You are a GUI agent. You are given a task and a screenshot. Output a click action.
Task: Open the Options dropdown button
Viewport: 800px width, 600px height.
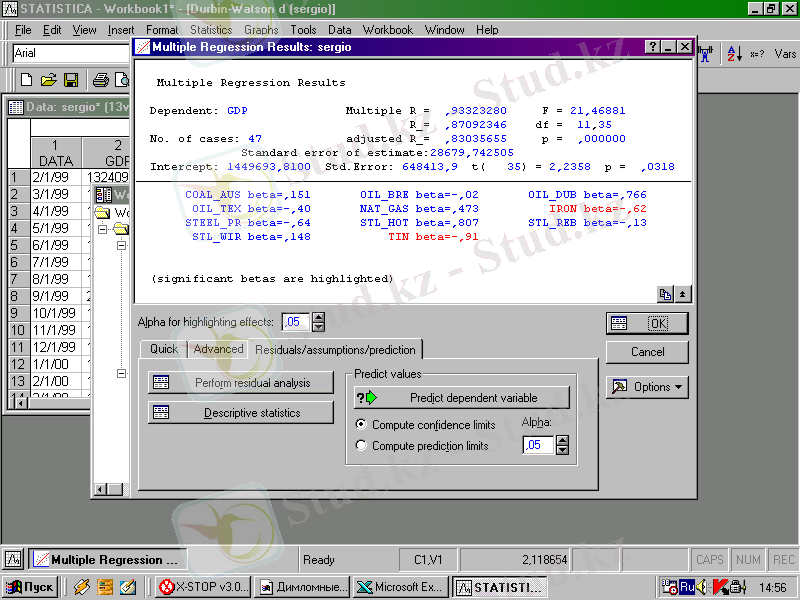(647, 387)
